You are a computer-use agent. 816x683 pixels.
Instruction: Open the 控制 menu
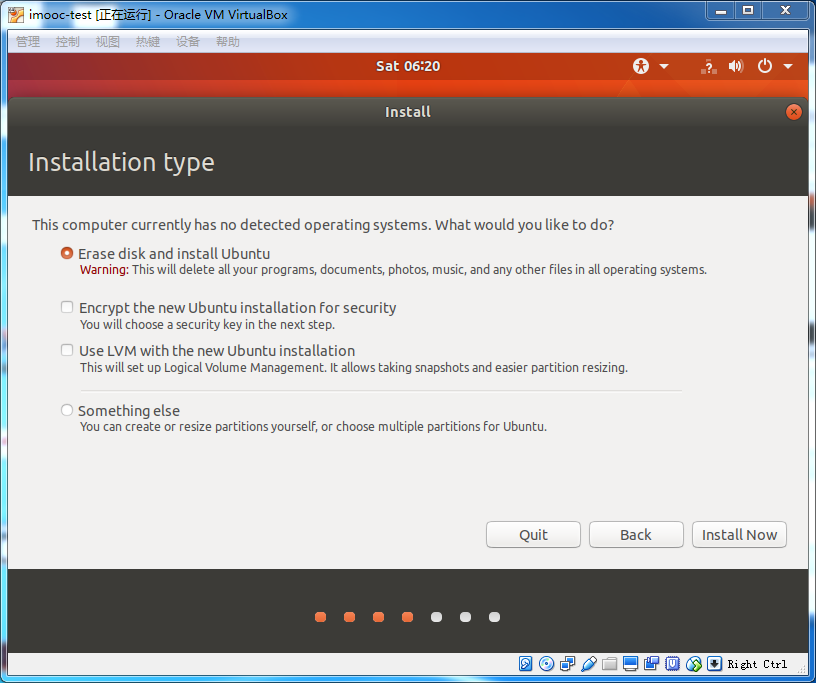click(68, 42)
